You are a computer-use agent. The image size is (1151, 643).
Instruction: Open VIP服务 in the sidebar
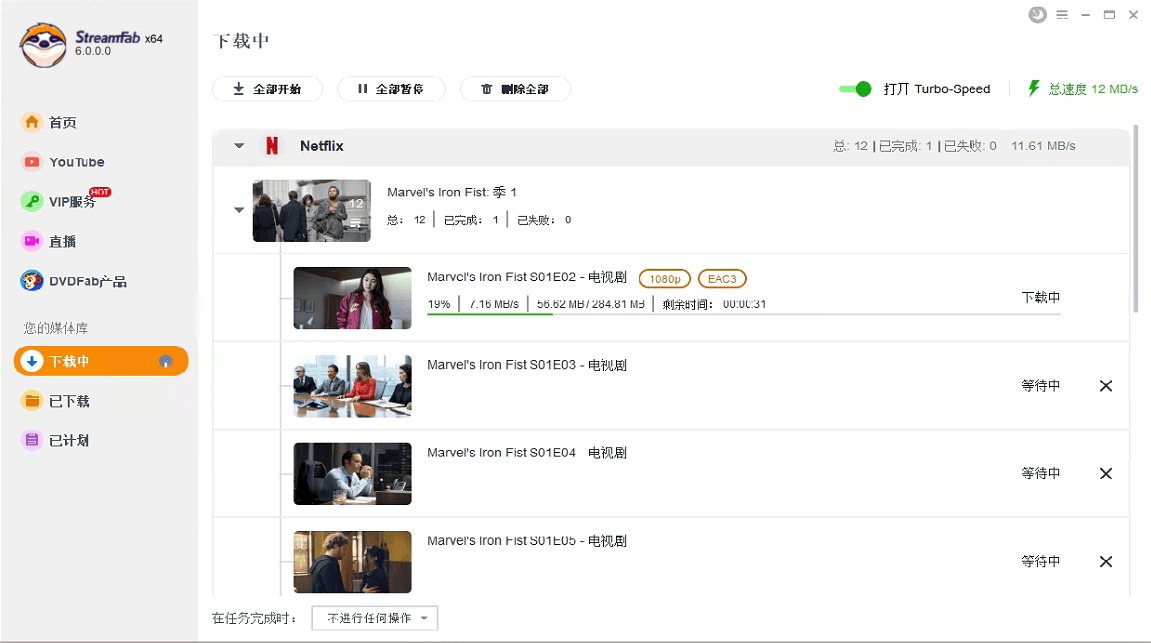point(72,202)
